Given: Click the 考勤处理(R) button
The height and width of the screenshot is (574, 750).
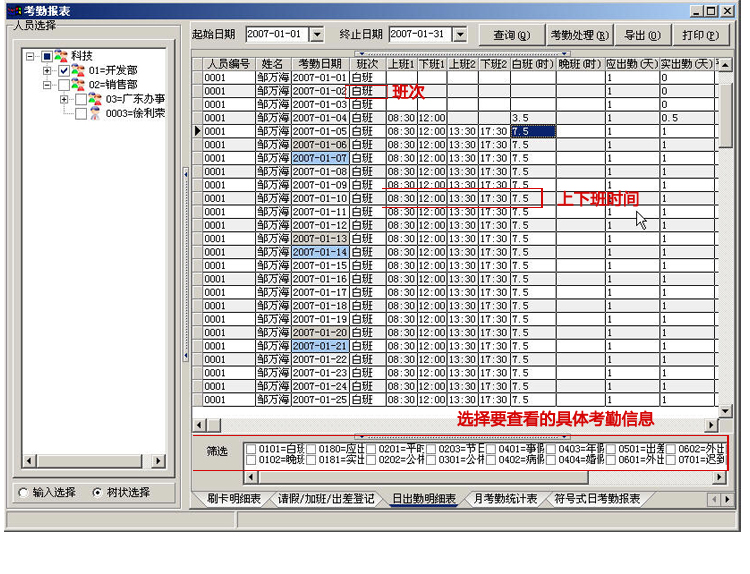Looking at the screenshot, I should pos(579,35).
